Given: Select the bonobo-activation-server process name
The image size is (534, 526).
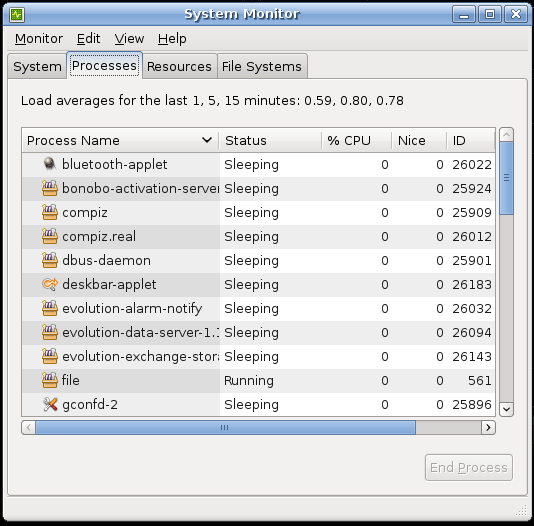Looking at the screenshot, I should [x=141, y=188].
